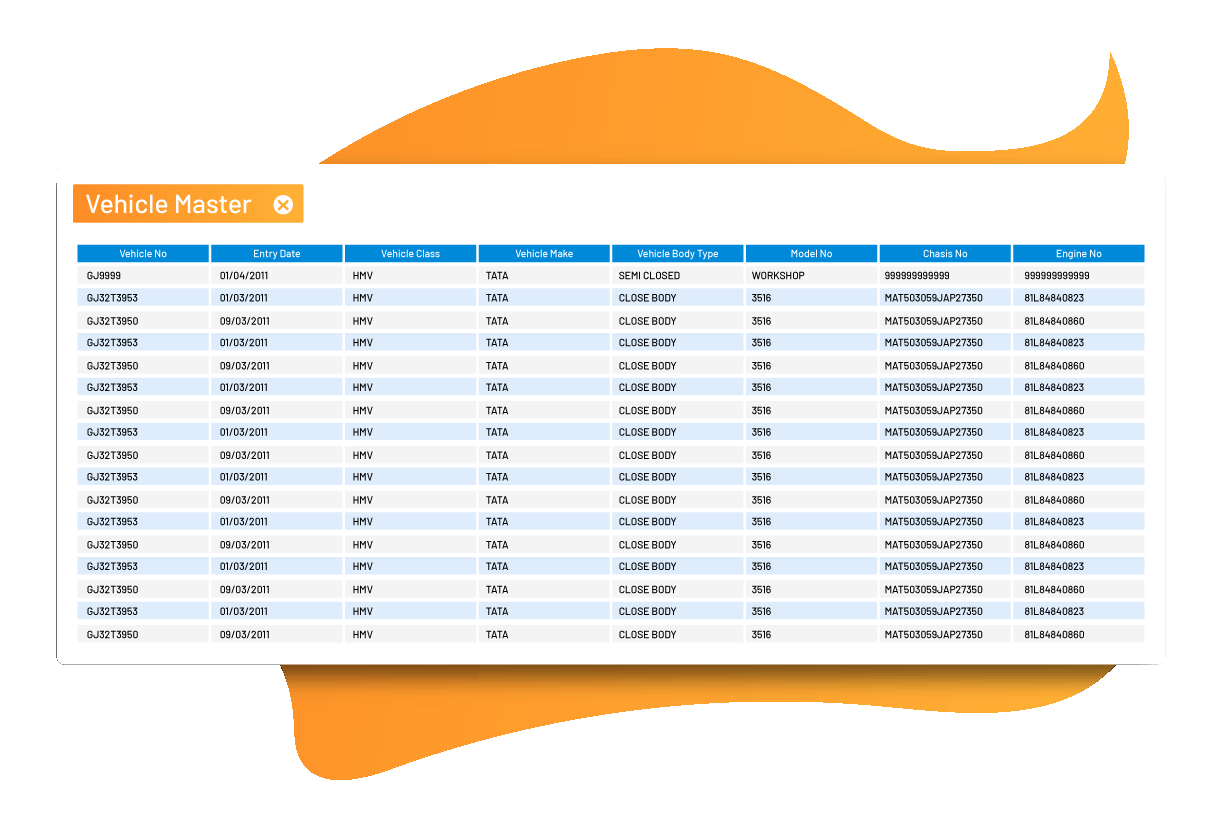The width and height of the screenshot is (1222, 828).
Task: Sort by Chasis No column header
Action: click(945, 254)
